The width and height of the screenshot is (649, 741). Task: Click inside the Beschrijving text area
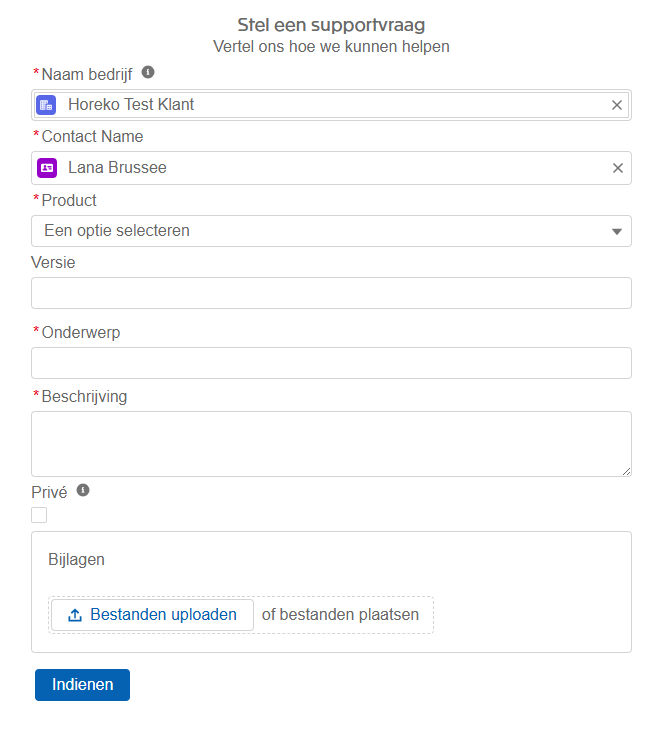point(331,443)
